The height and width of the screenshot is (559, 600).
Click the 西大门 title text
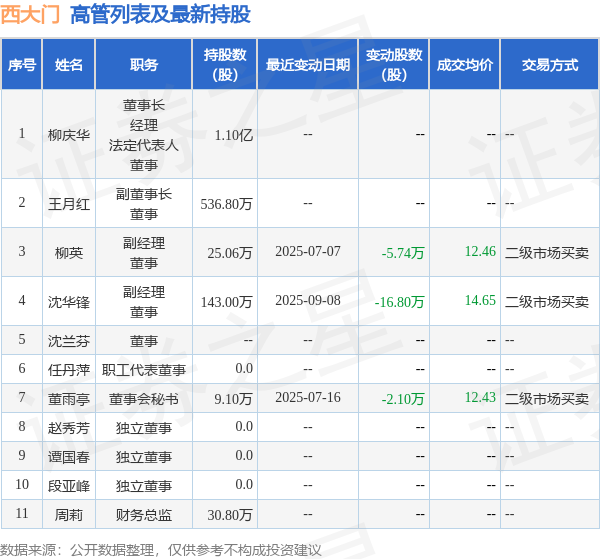point(30,15)
